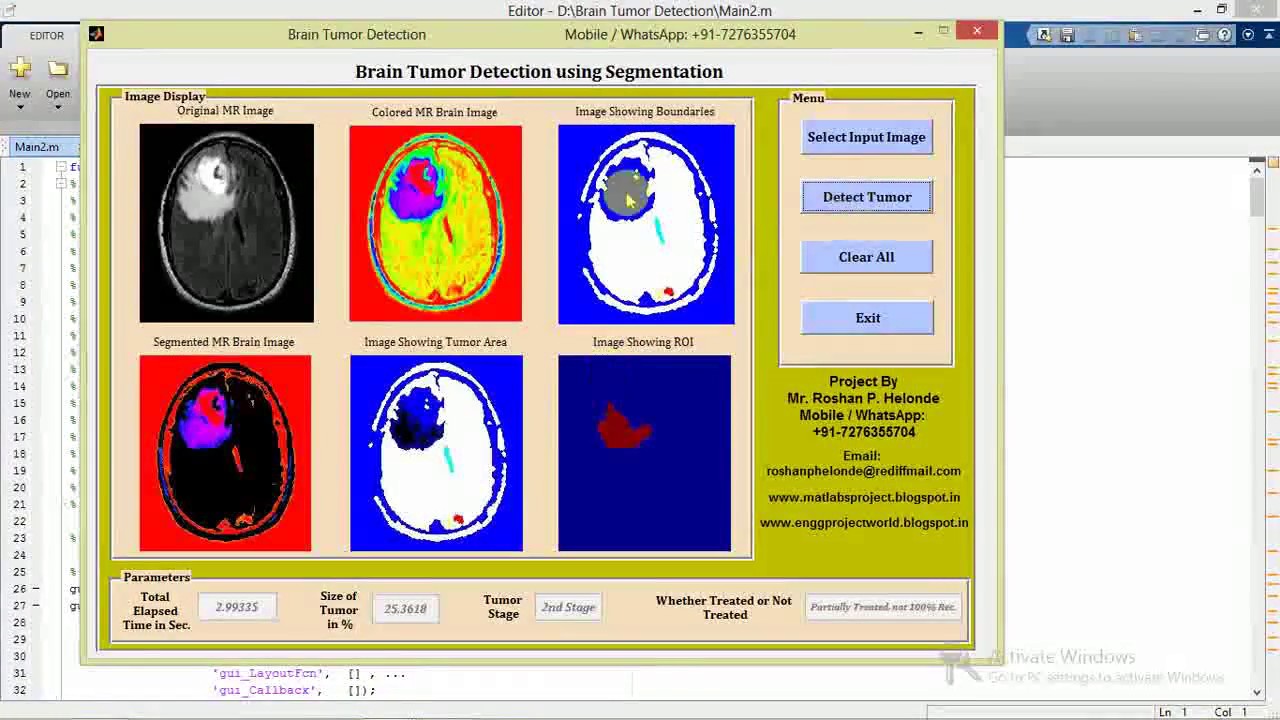Click the roshanphelonde@rediffmail.com email text

(x=864, y=471)
